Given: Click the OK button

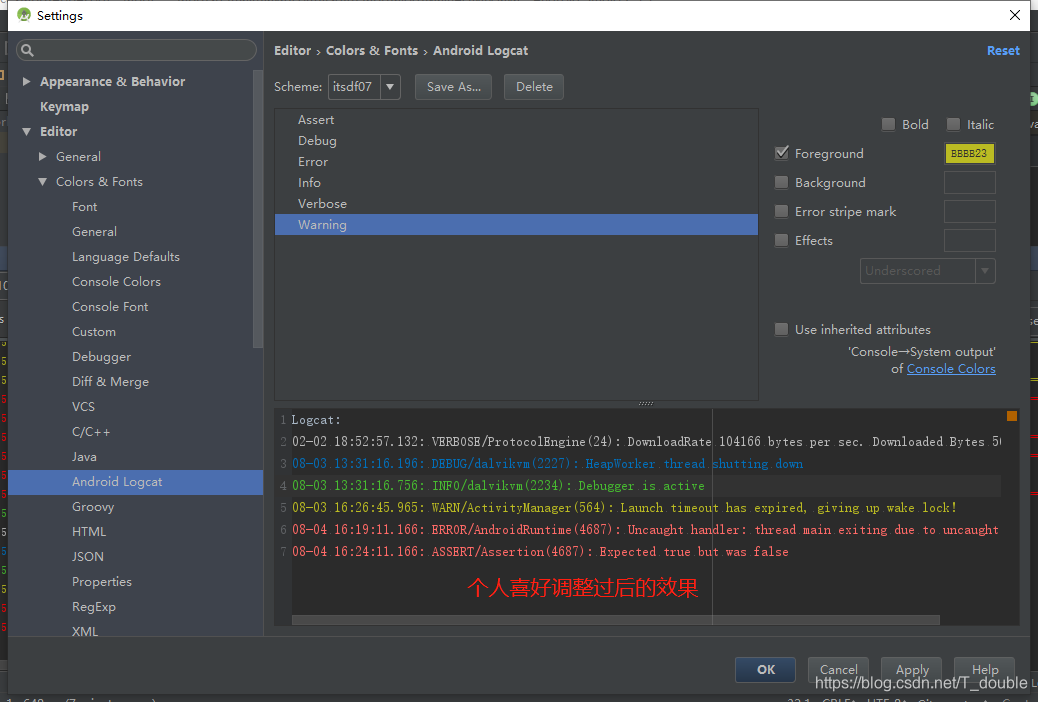Looking at the screenshot, I should pos(765,670).
